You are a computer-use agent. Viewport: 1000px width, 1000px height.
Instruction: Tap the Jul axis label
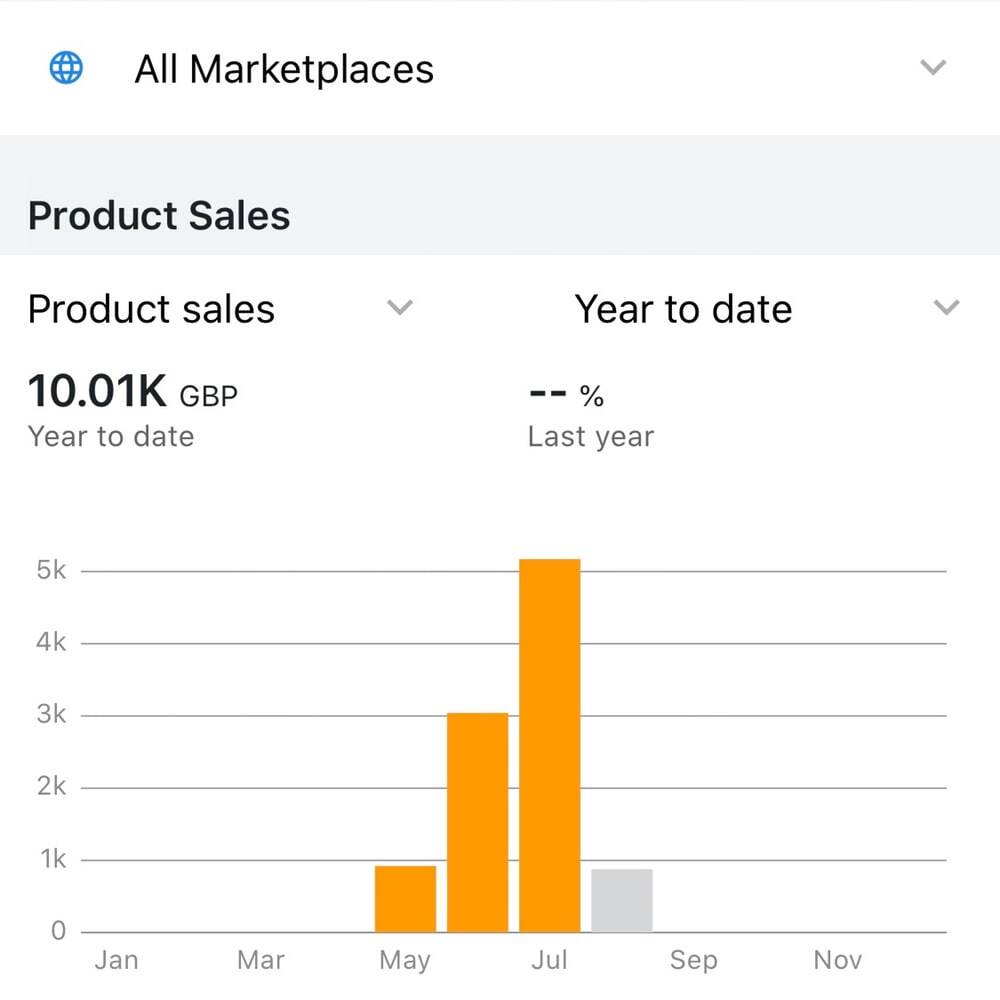549,960
